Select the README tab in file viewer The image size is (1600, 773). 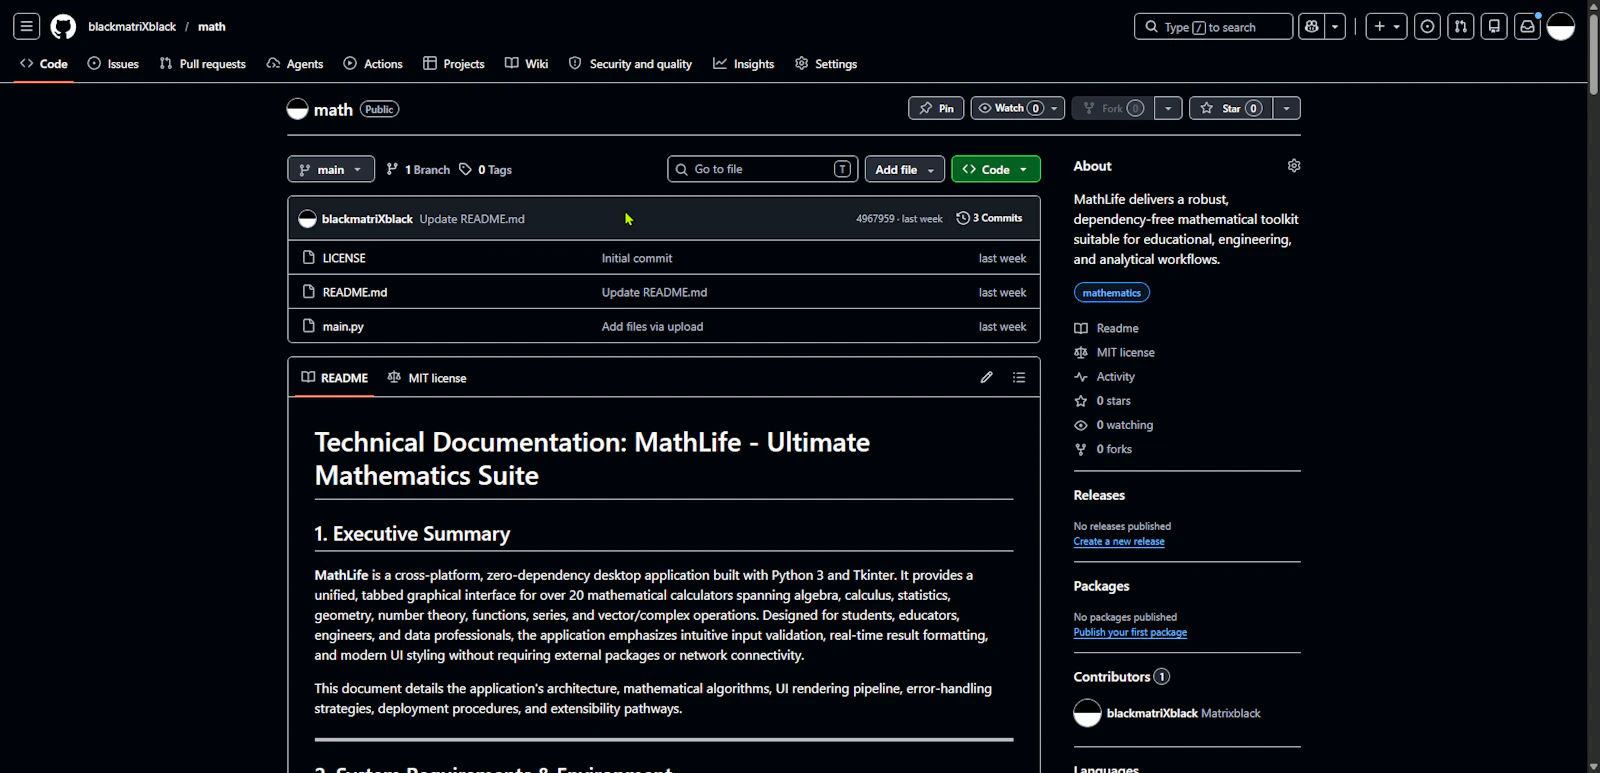click(335, 378)
